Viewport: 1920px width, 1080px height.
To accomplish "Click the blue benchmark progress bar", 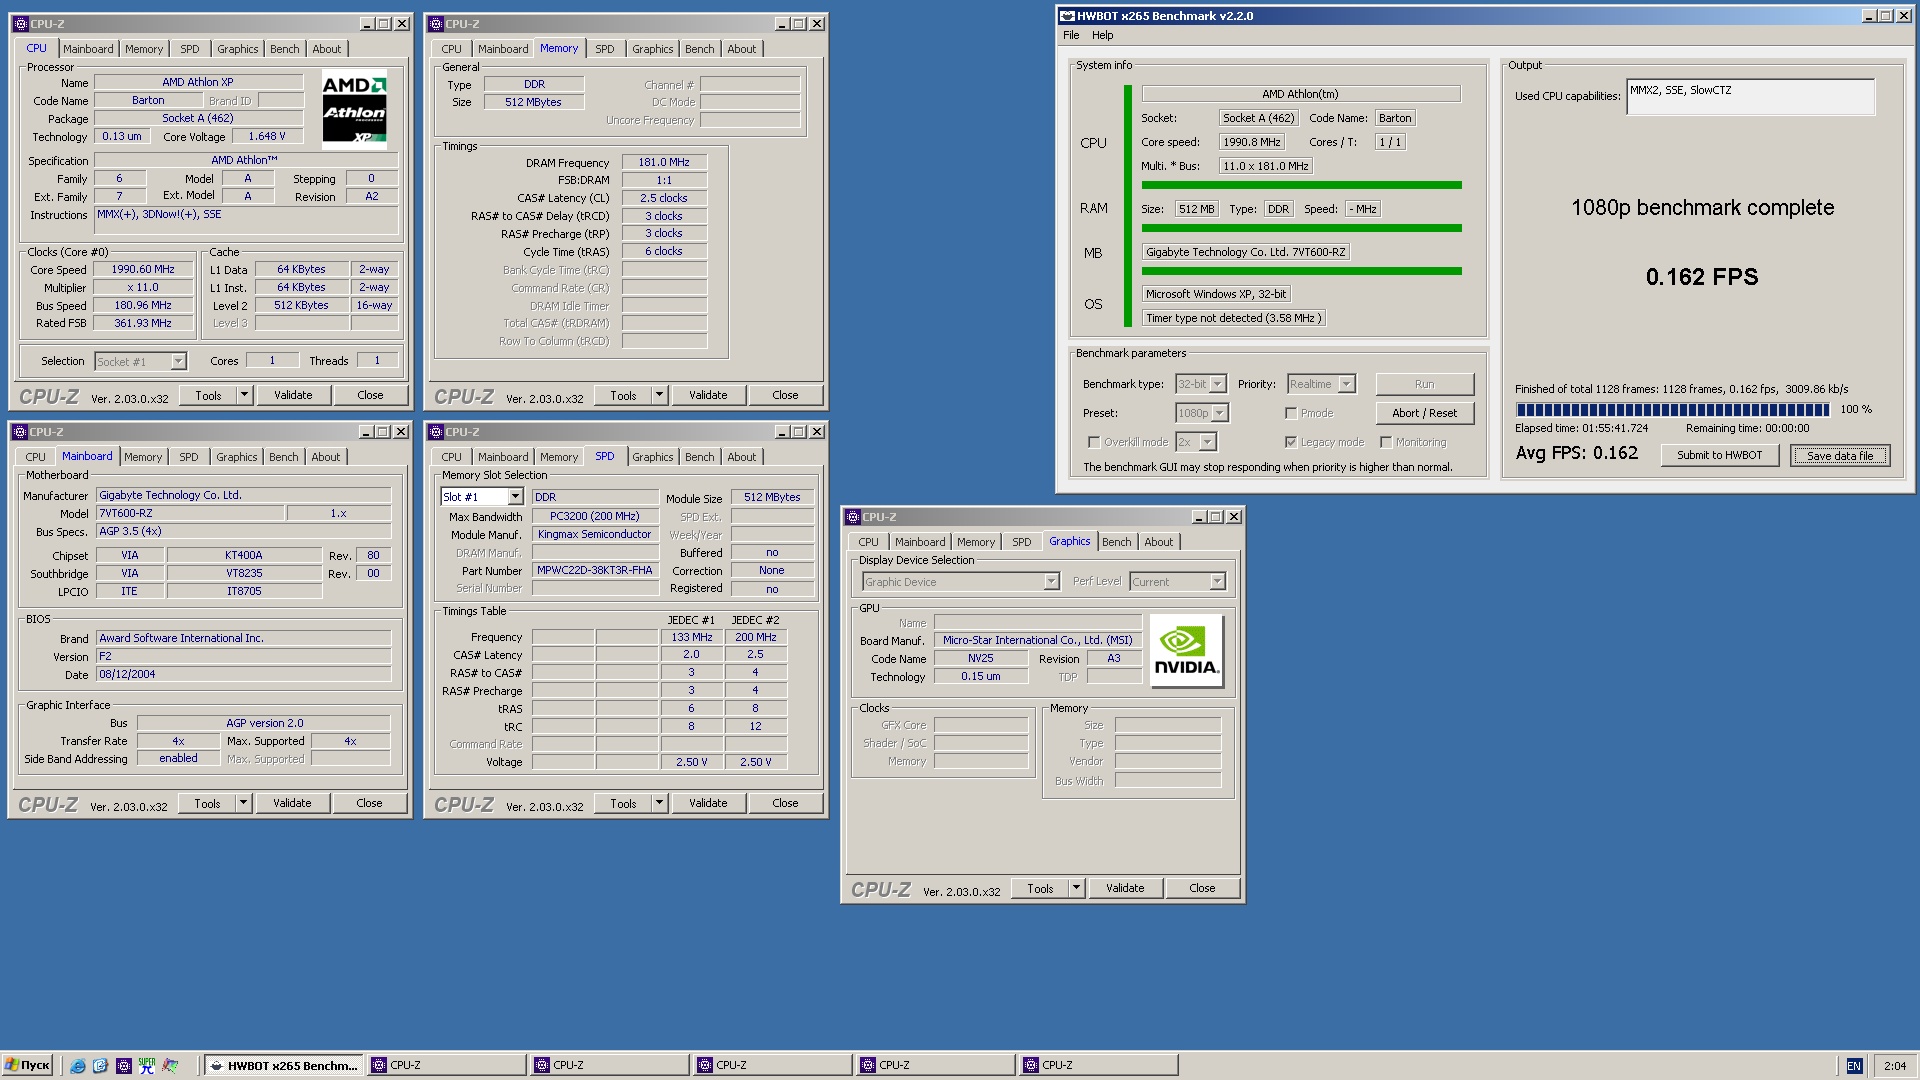I will point(1672,409).
